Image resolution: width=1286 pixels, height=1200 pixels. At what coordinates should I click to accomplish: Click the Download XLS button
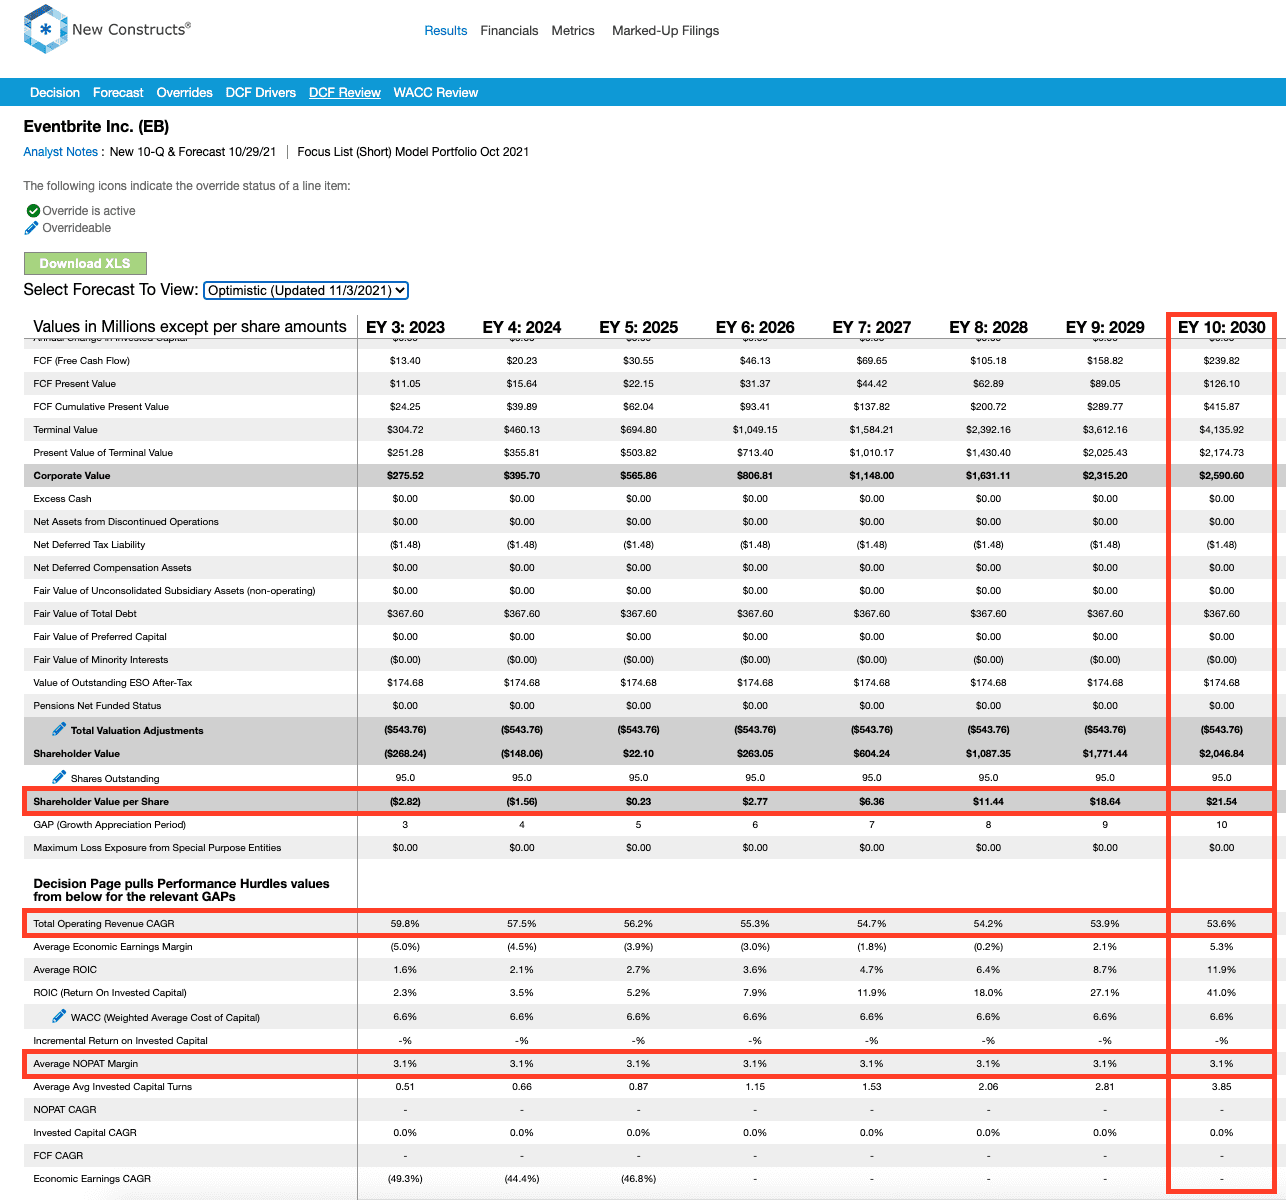pos(85,263)
